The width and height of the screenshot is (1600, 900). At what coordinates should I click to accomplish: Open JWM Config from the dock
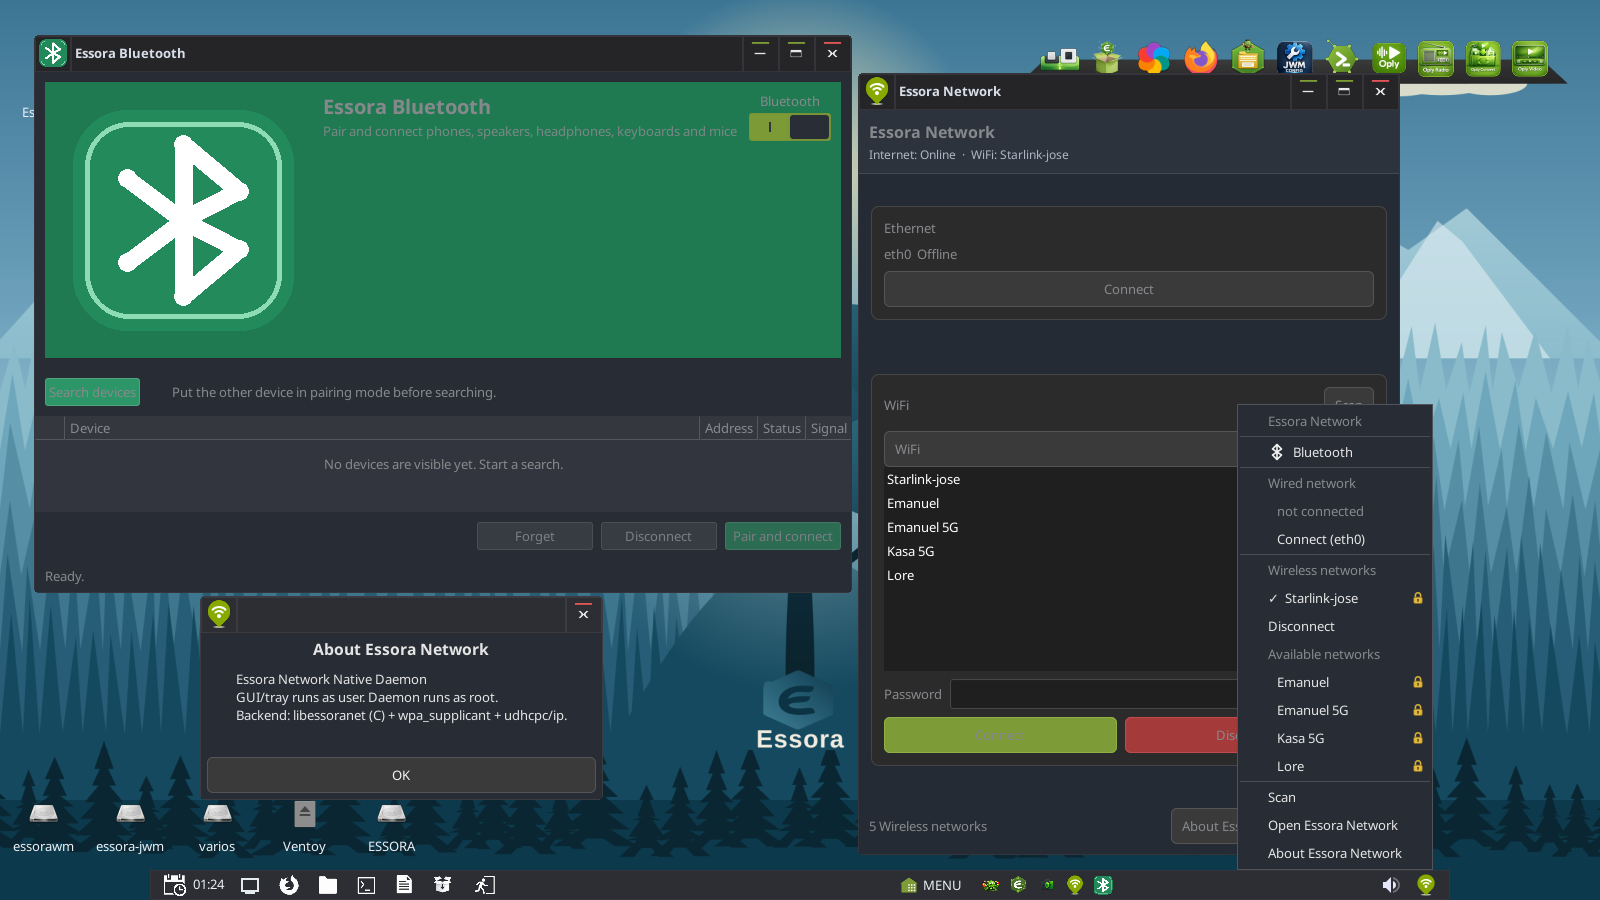click(1294, 58)
